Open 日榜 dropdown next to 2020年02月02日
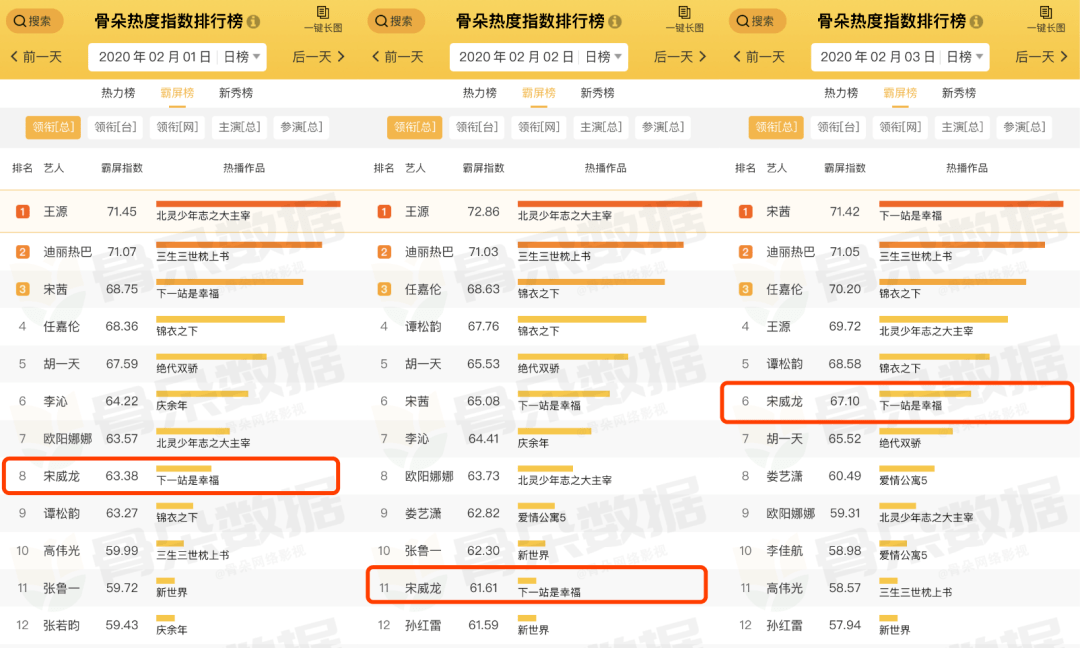Viewport: 1080px width, 648px height. coord(603,57)
